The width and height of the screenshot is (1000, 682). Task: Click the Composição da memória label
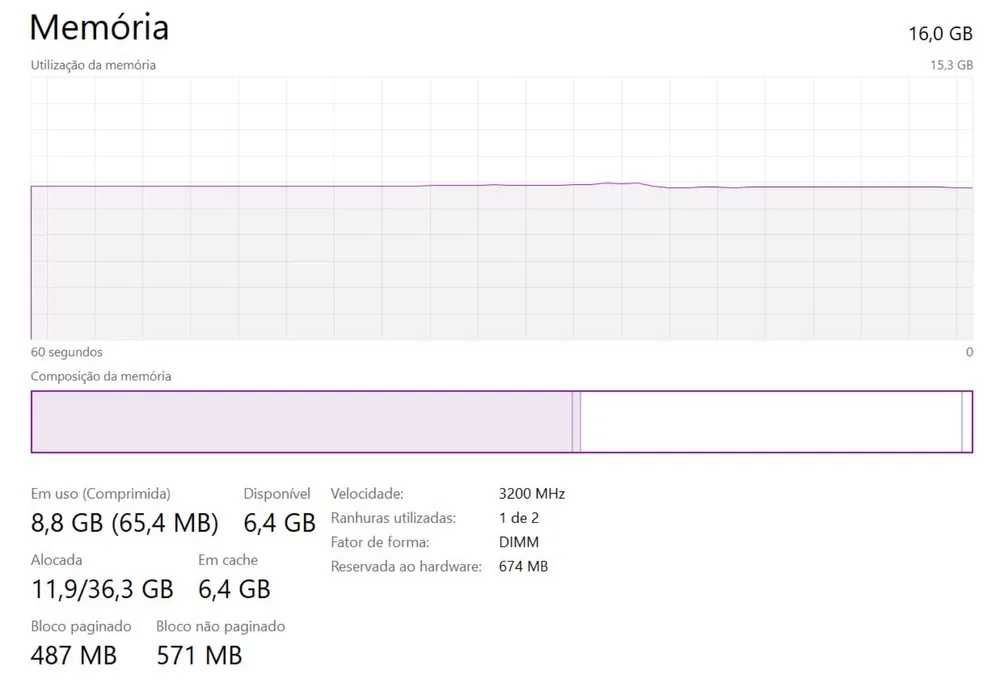[x=101, y=376]
